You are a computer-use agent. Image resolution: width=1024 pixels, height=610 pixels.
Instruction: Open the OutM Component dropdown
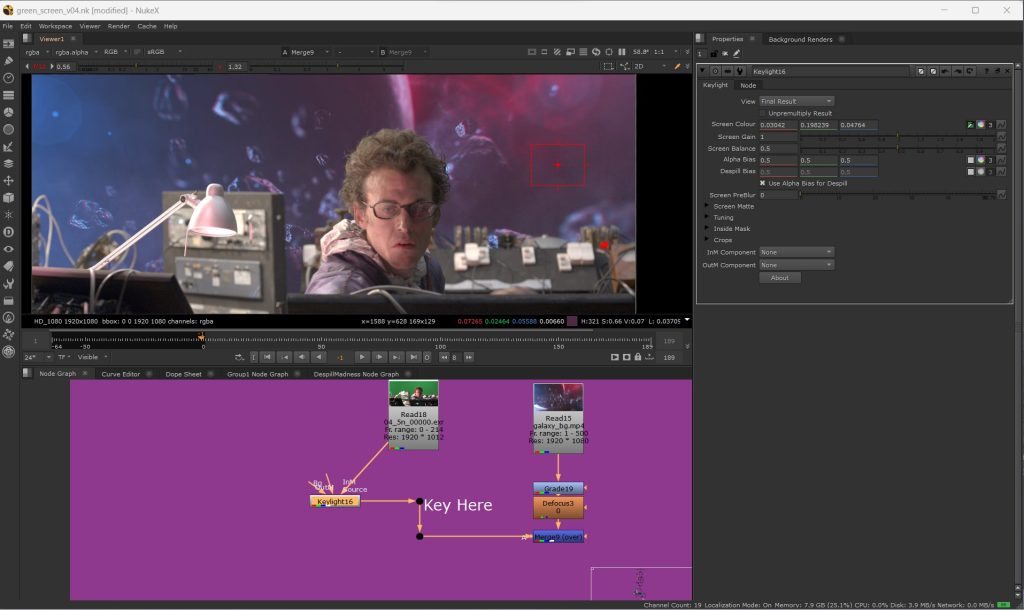796,265
